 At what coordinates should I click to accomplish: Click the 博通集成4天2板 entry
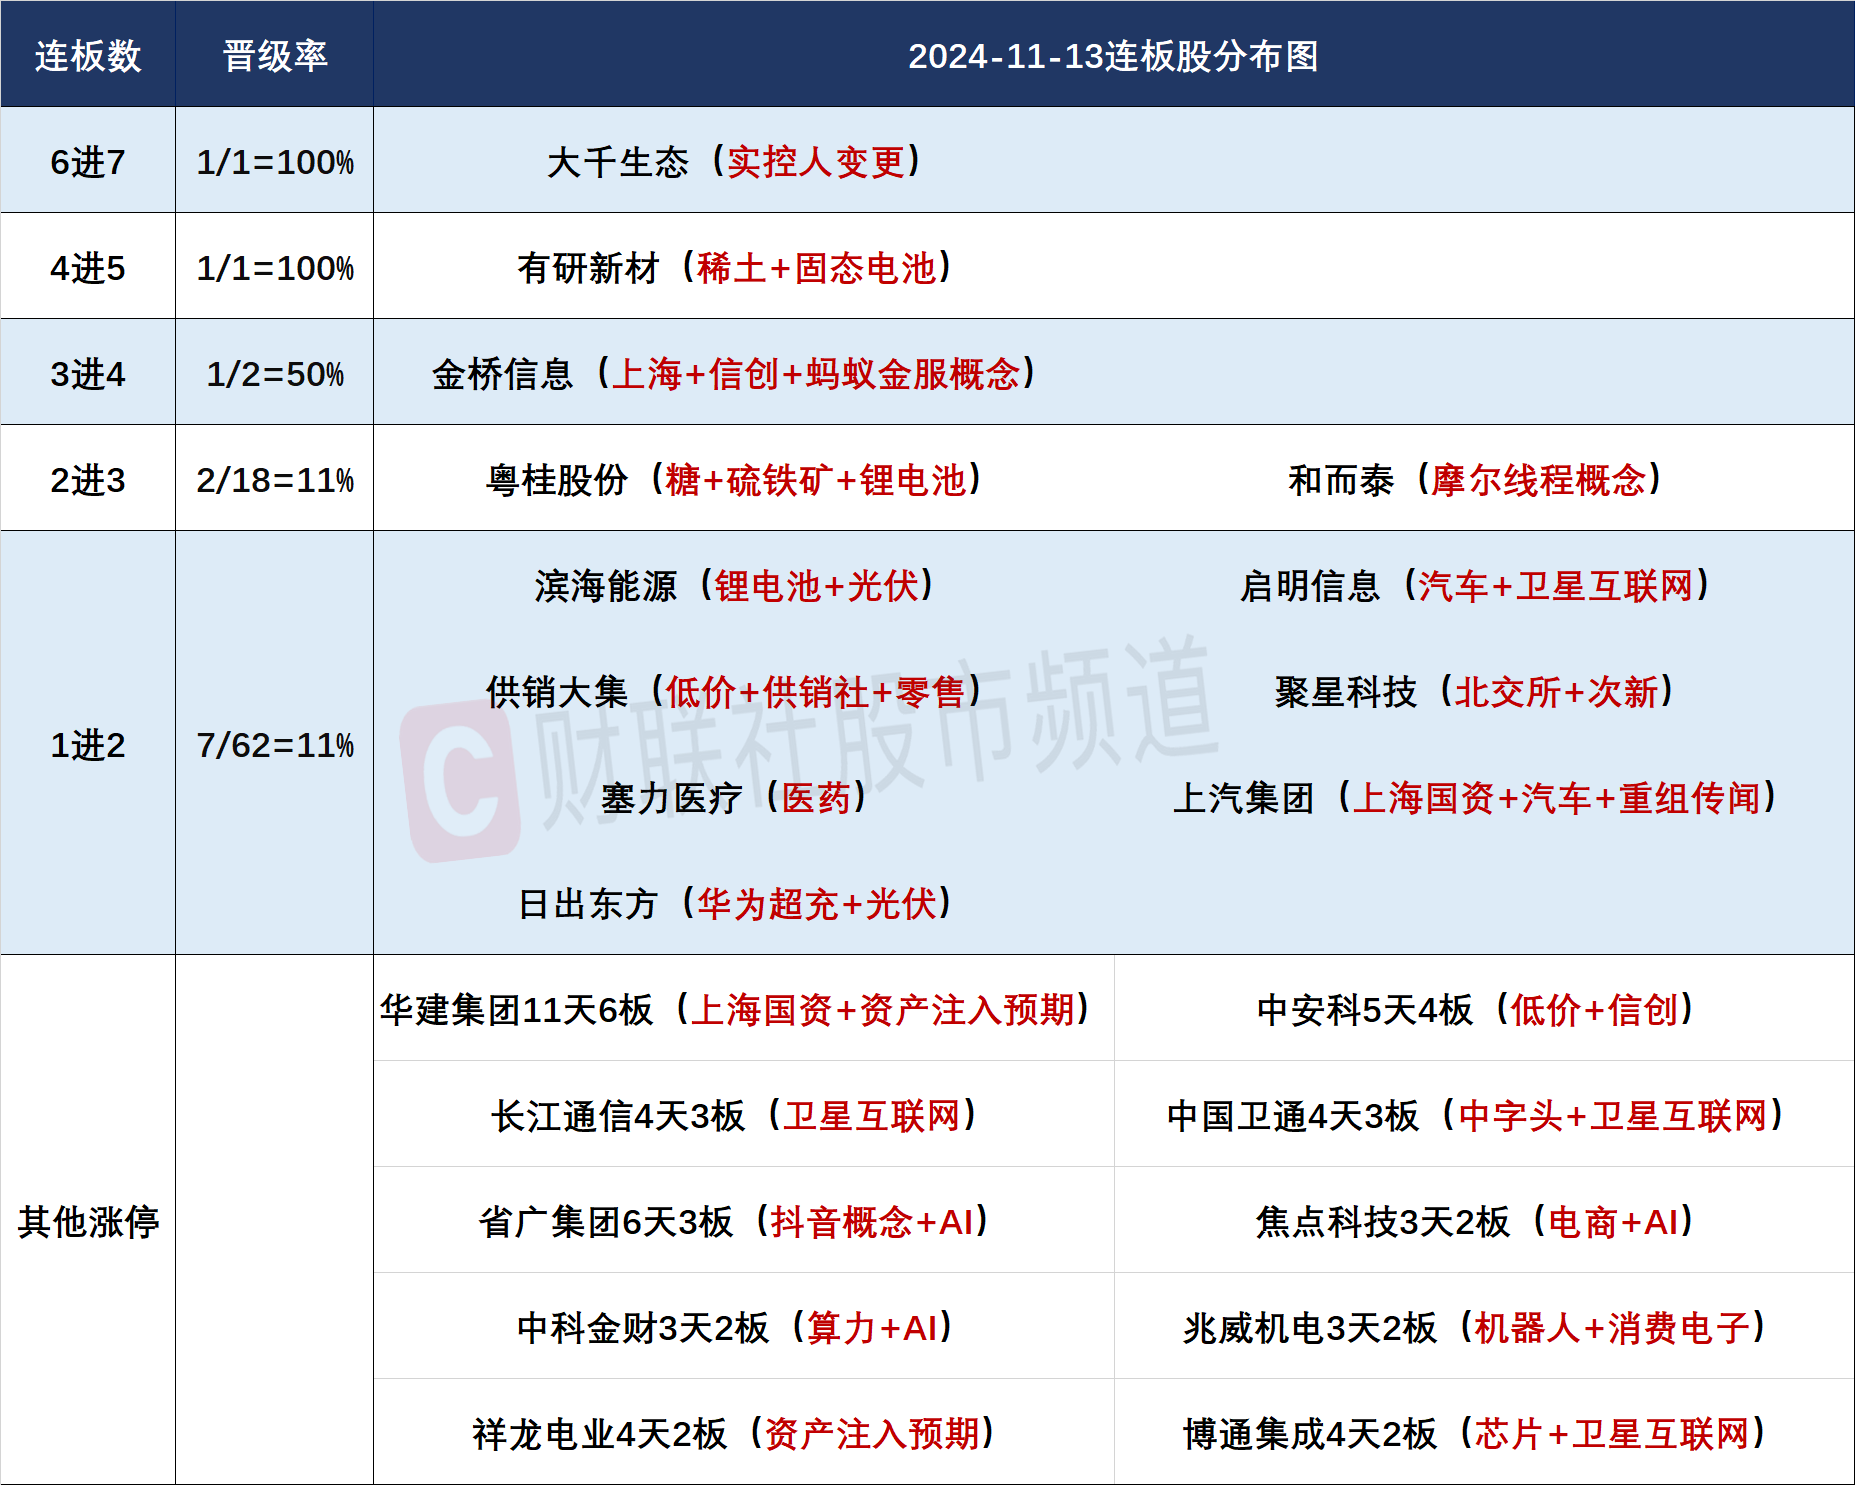click(1474, 1434)
